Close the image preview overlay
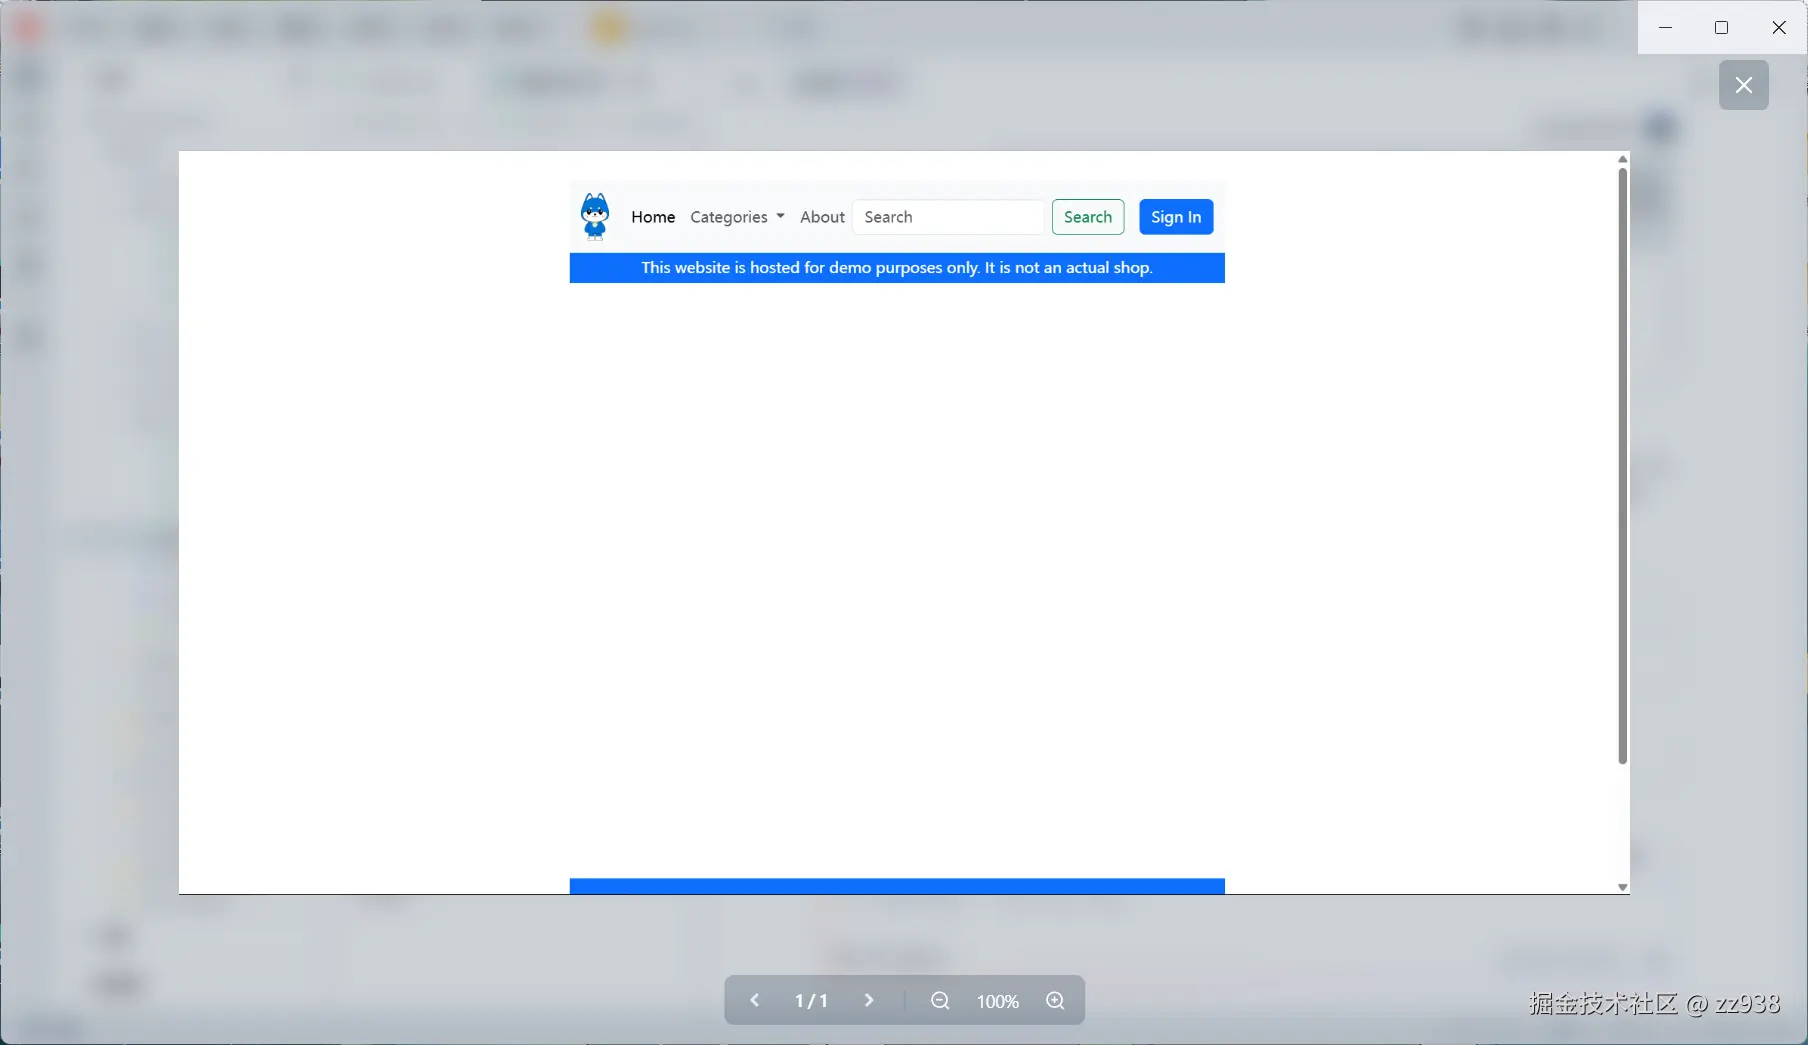Image resolution: width=1808 pixels, height=1045 pixels. coord(1743,85)
